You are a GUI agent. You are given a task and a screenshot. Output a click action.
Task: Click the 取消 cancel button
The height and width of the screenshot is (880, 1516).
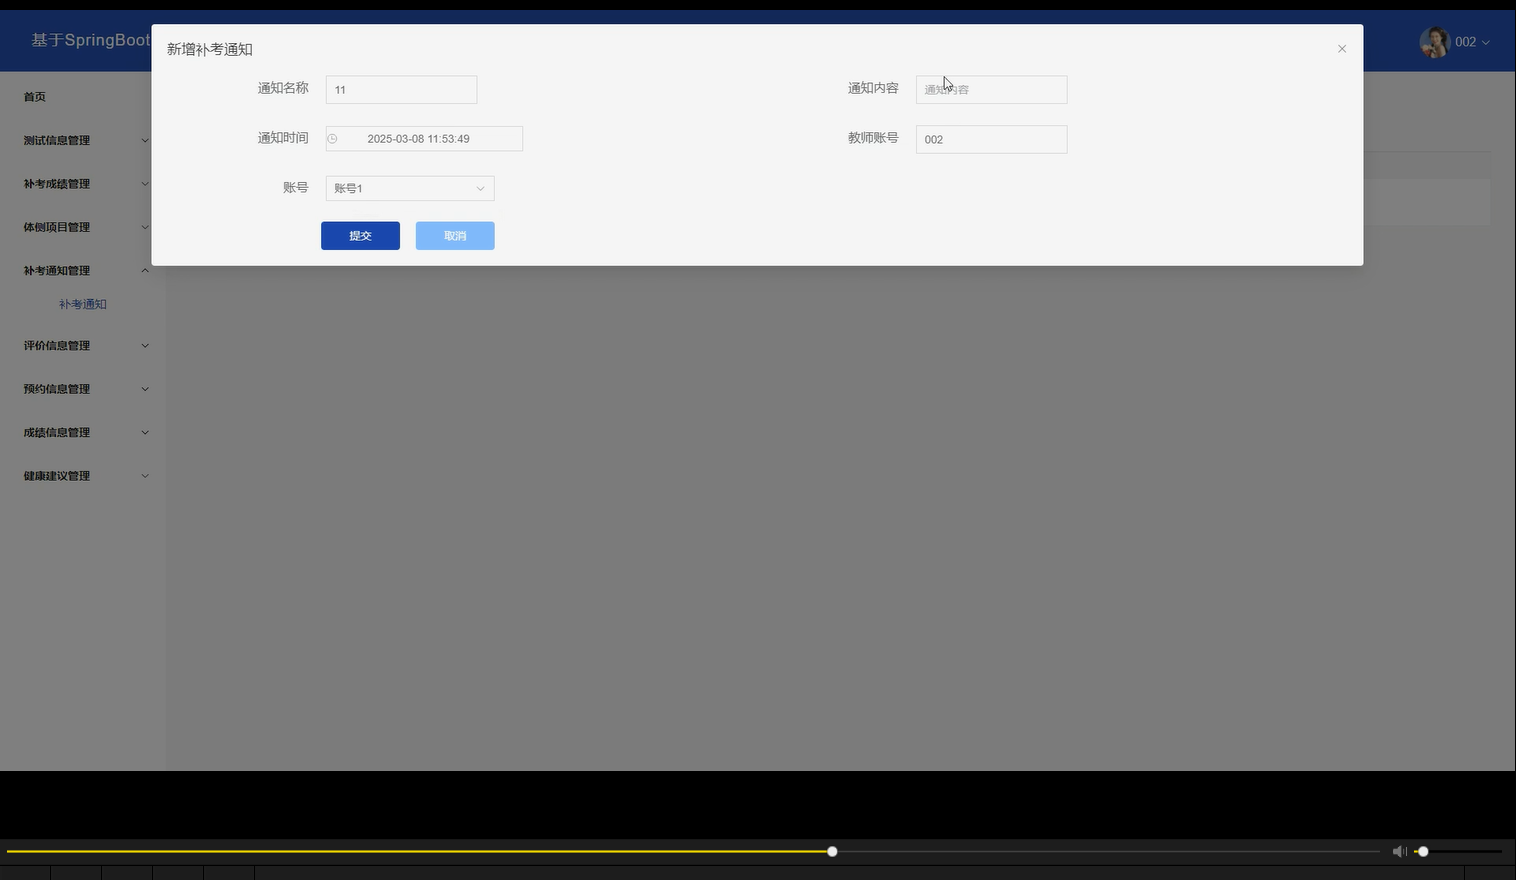[x=455, y=236]
